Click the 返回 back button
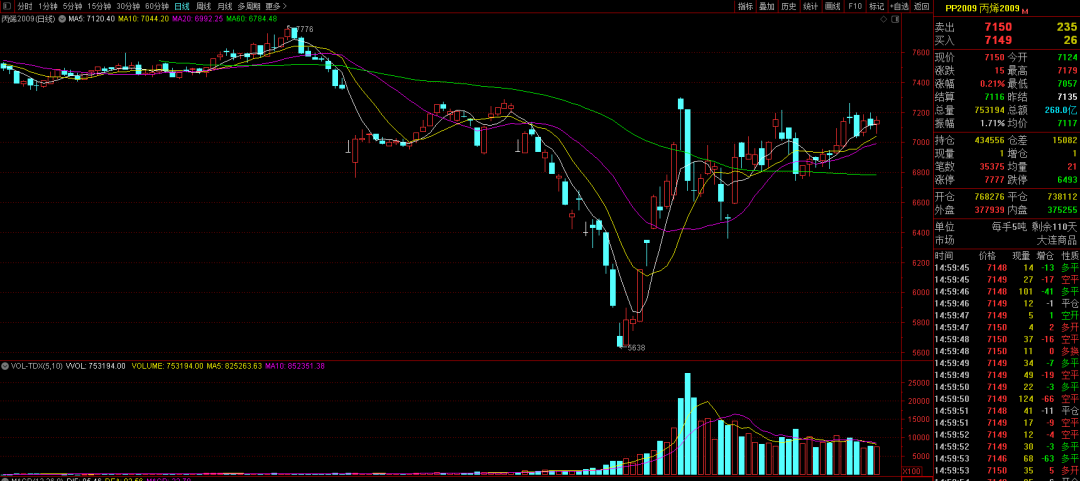The image size is (1080, 481). click(922, 6)
